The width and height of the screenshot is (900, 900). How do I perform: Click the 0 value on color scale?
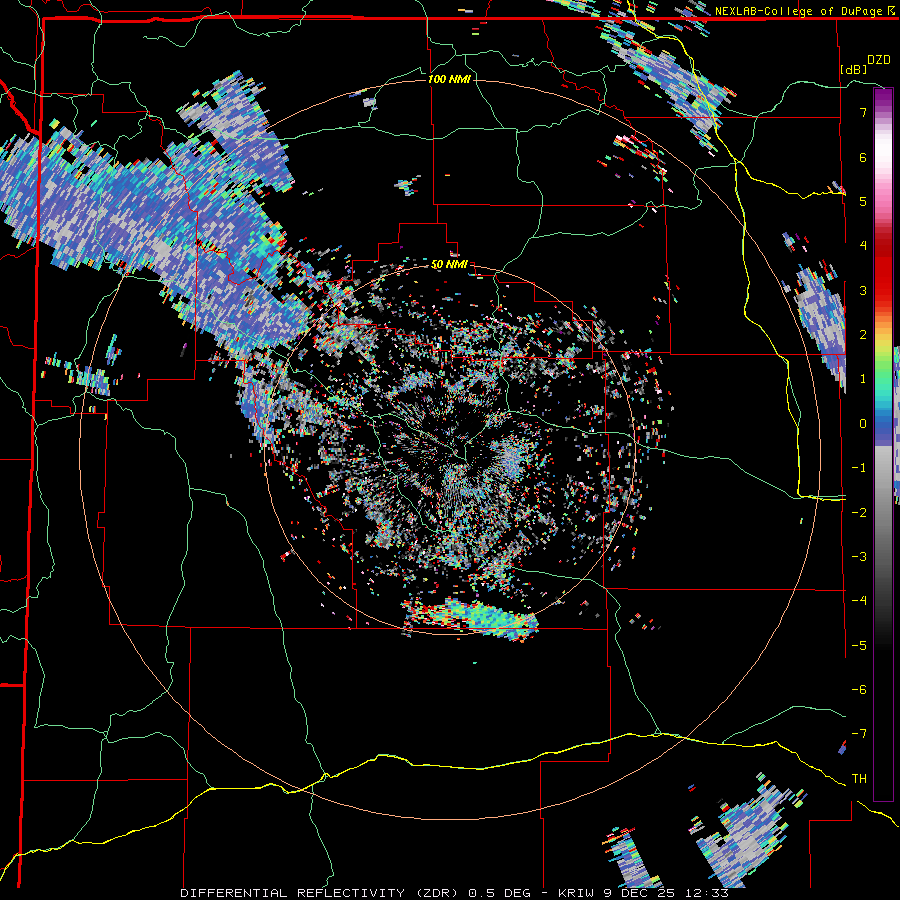point(862,424)
